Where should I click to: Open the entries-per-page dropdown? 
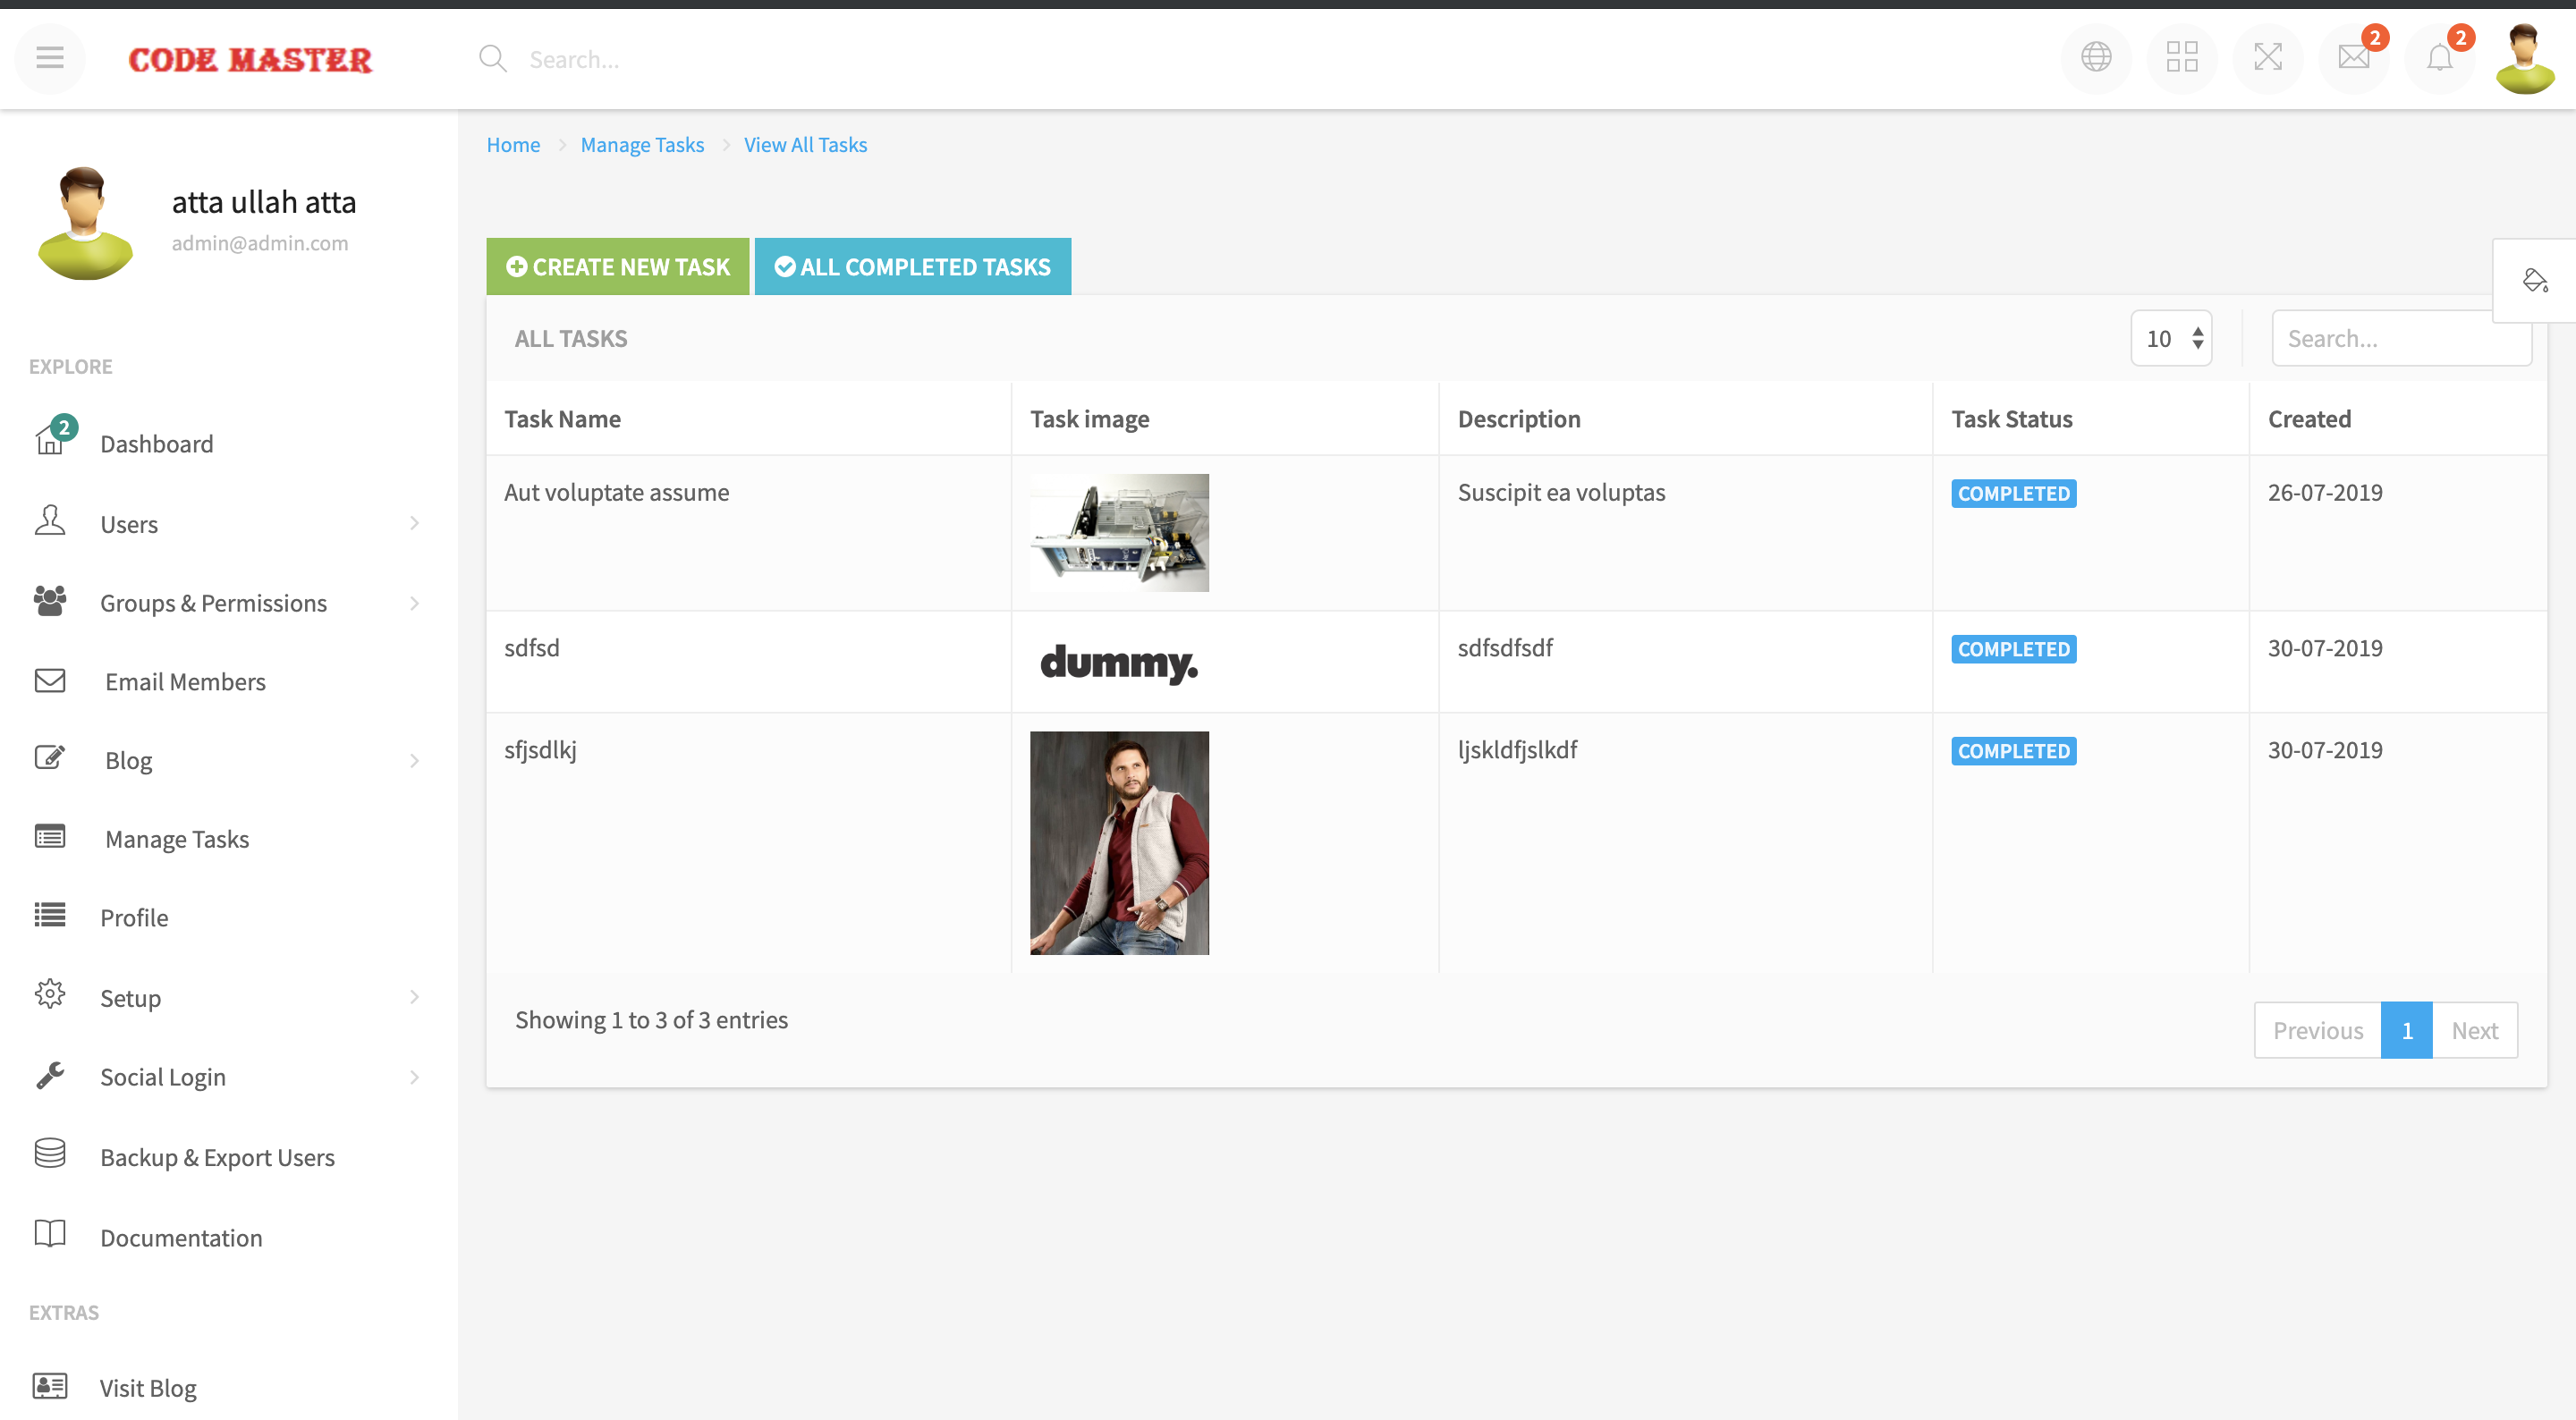[x=2171, y=339]
